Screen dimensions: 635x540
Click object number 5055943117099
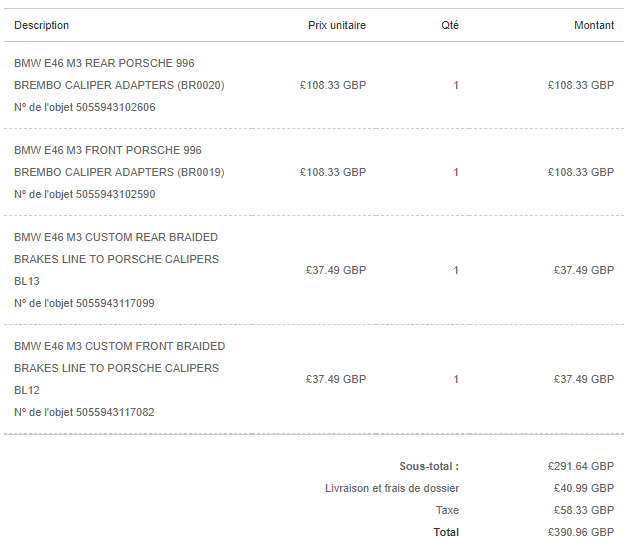(x=84, y=303)
